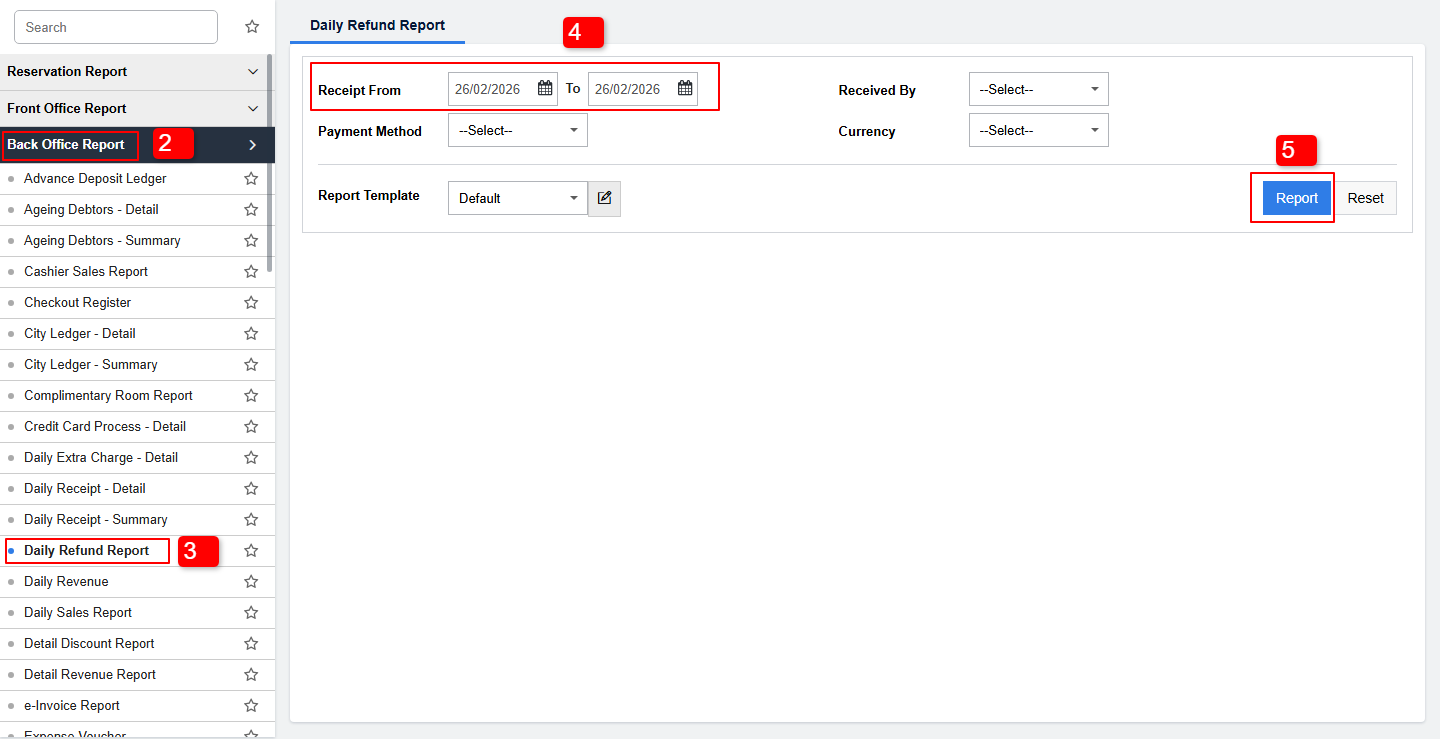Viewport: 1440px width, 739px height.
Task: Star the City Ledger - Summary report
Action: [251, 365]
